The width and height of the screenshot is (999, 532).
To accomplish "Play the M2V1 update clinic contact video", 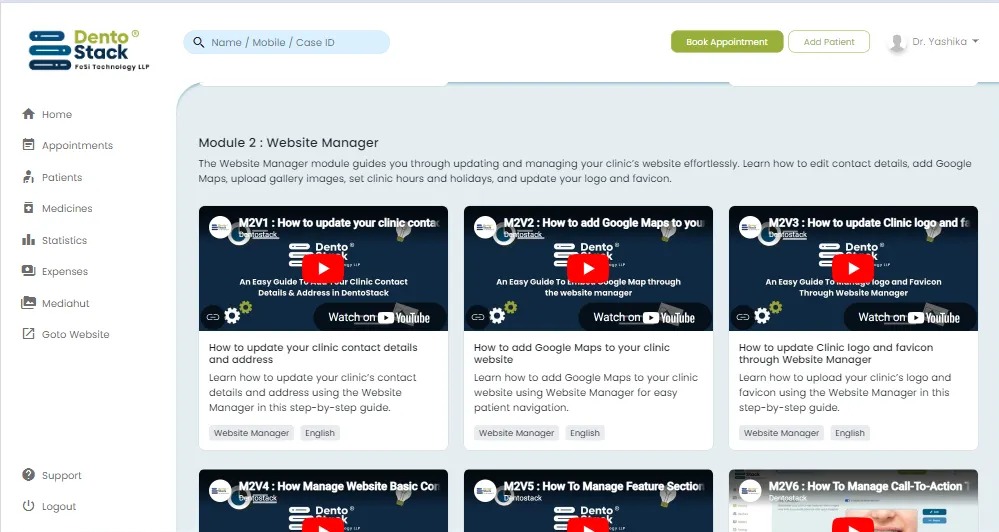I will pos(322,268).
